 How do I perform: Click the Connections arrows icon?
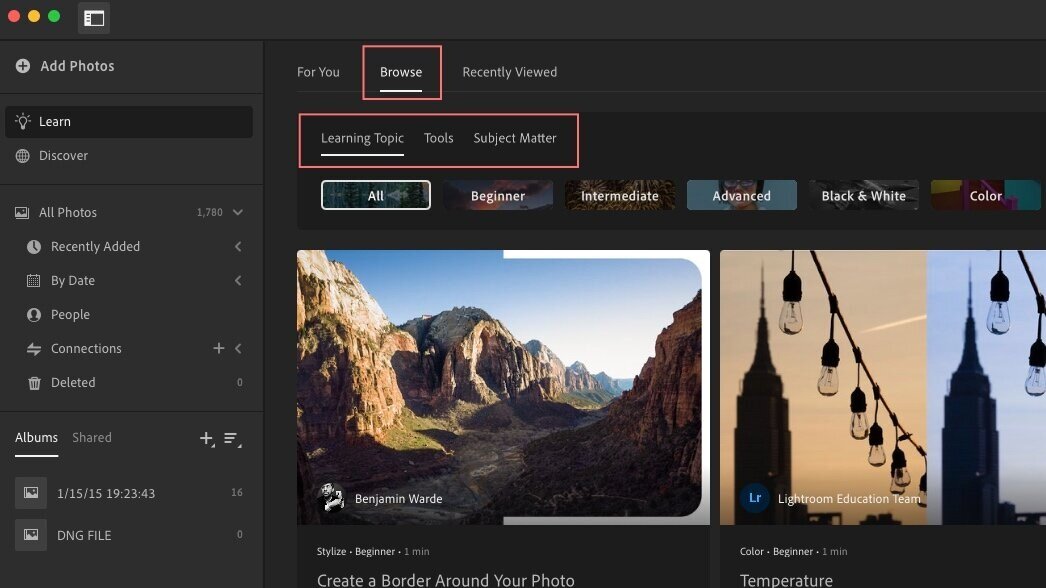click(x=33, y=348)
